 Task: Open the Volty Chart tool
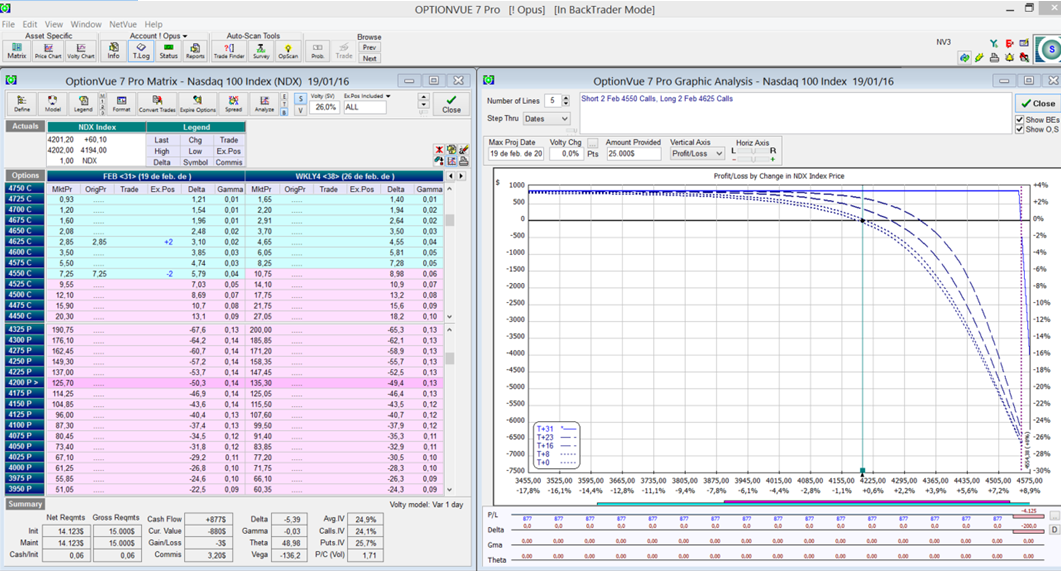coord(81,50)
